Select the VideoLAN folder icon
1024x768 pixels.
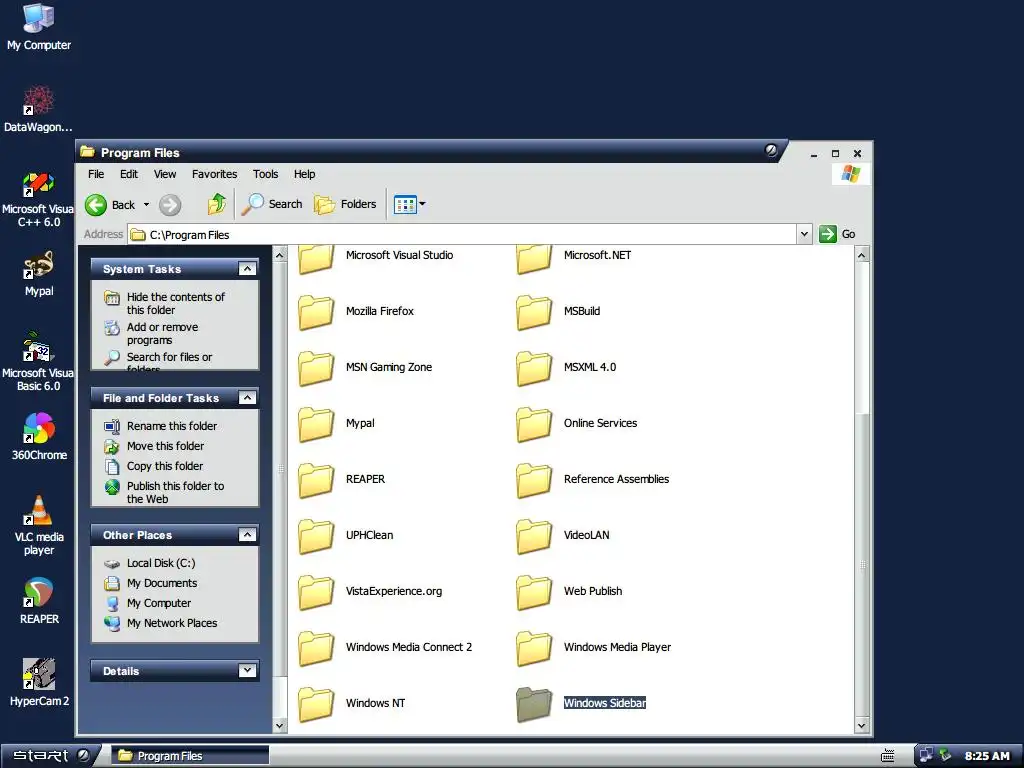534,536
